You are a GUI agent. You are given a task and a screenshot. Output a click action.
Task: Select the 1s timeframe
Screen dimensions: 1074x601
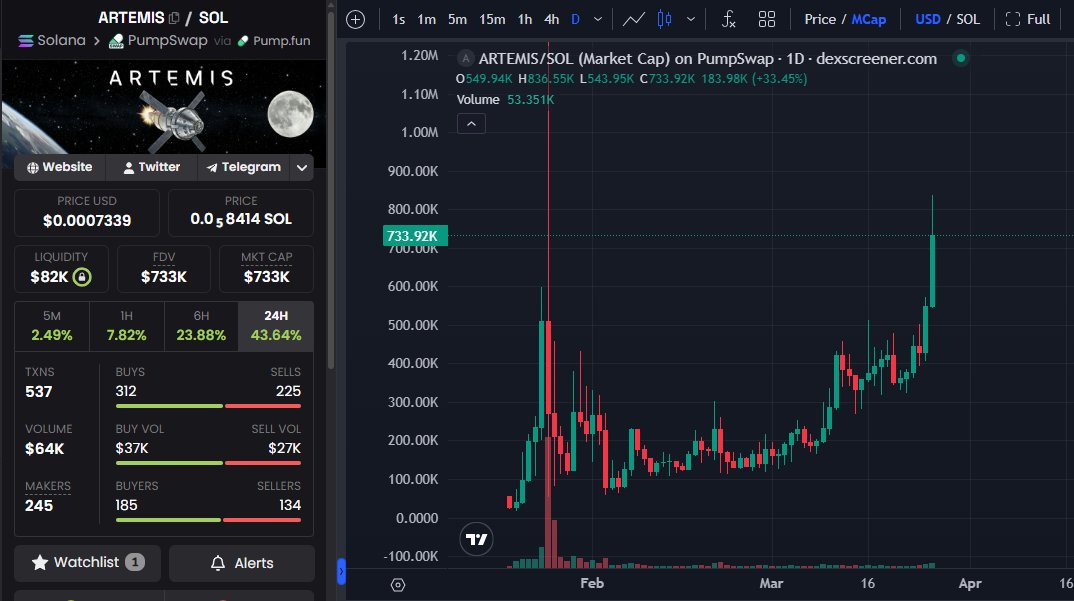(x=399, y=19)
